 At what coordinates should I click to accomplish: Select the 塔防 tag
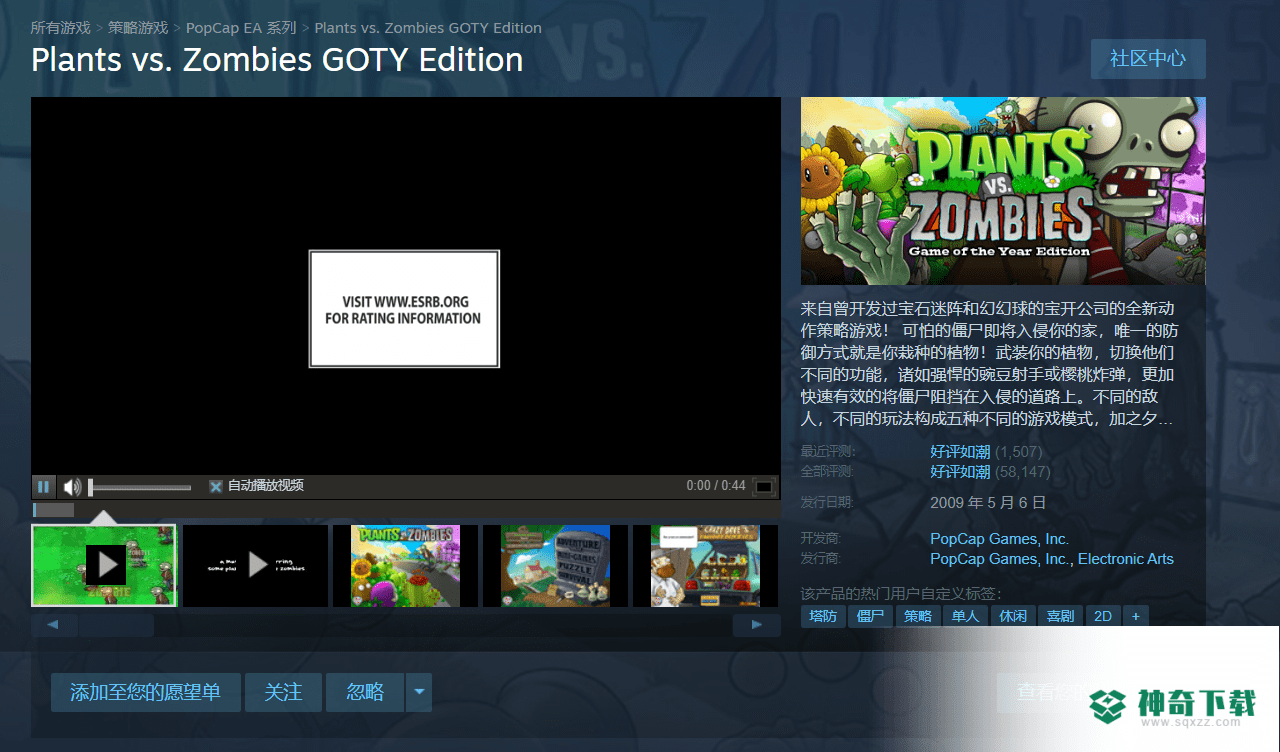click(x=823, y=616)
